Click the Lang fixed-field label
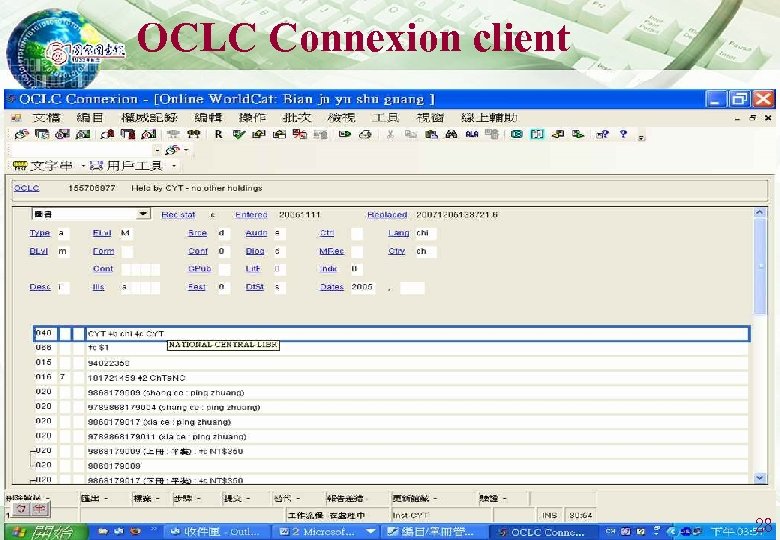The height and width of the screenshot is (540, 780). coord(398,233)
